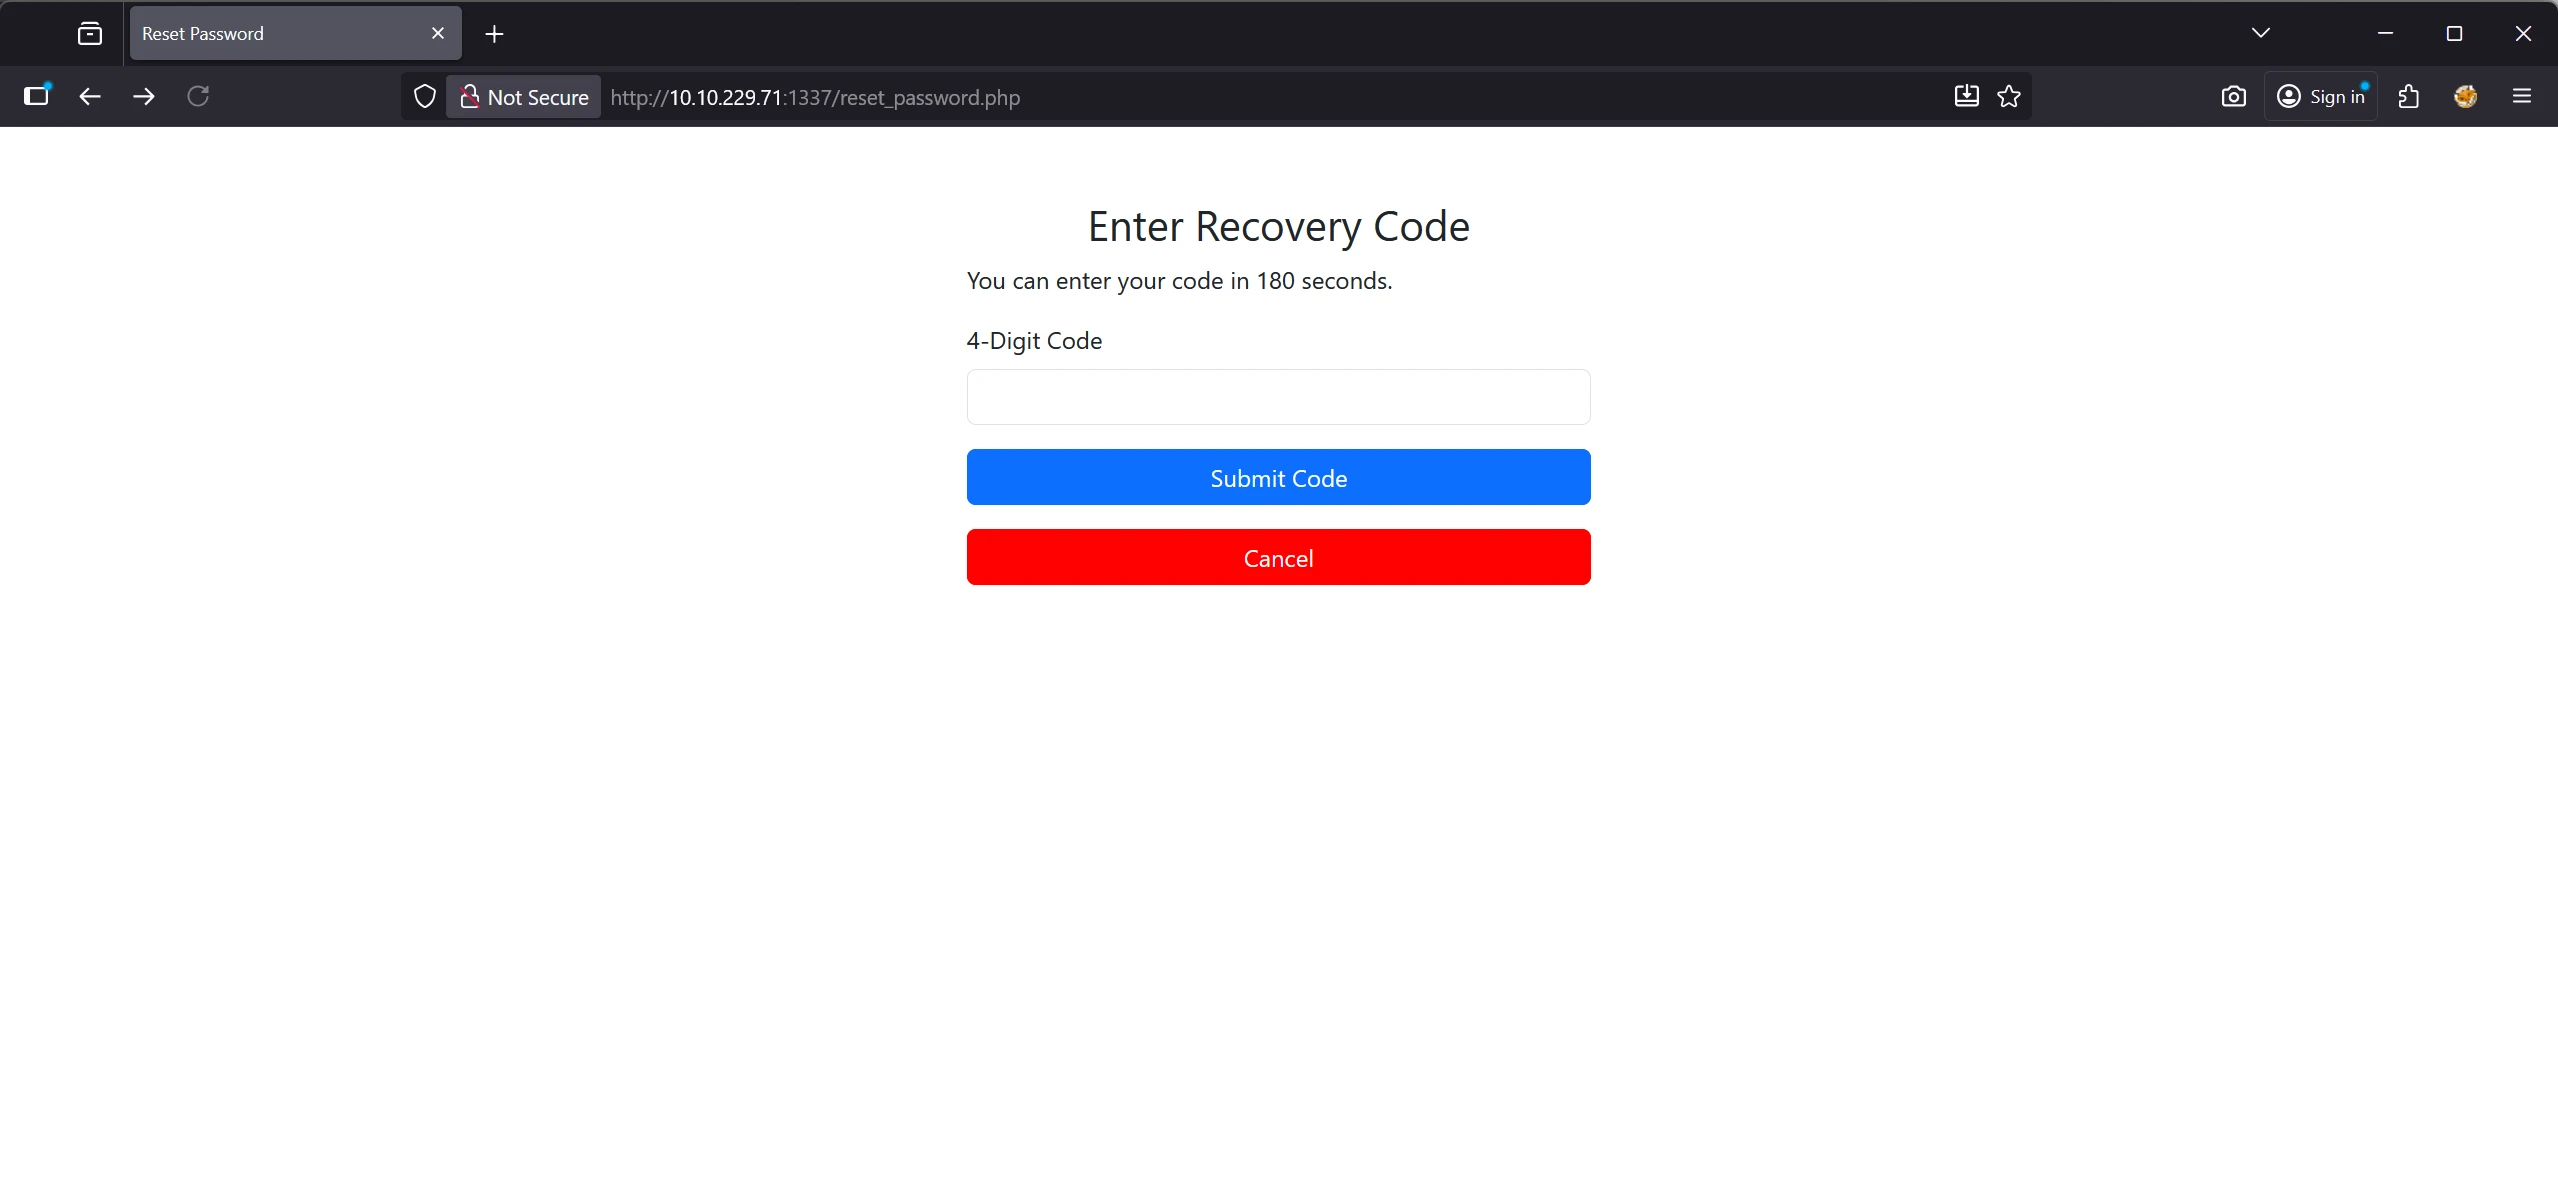Click the cookie extension icon
Image resolution: width=2558 pixels, height=1202 pixels.
click(2465, 96)
